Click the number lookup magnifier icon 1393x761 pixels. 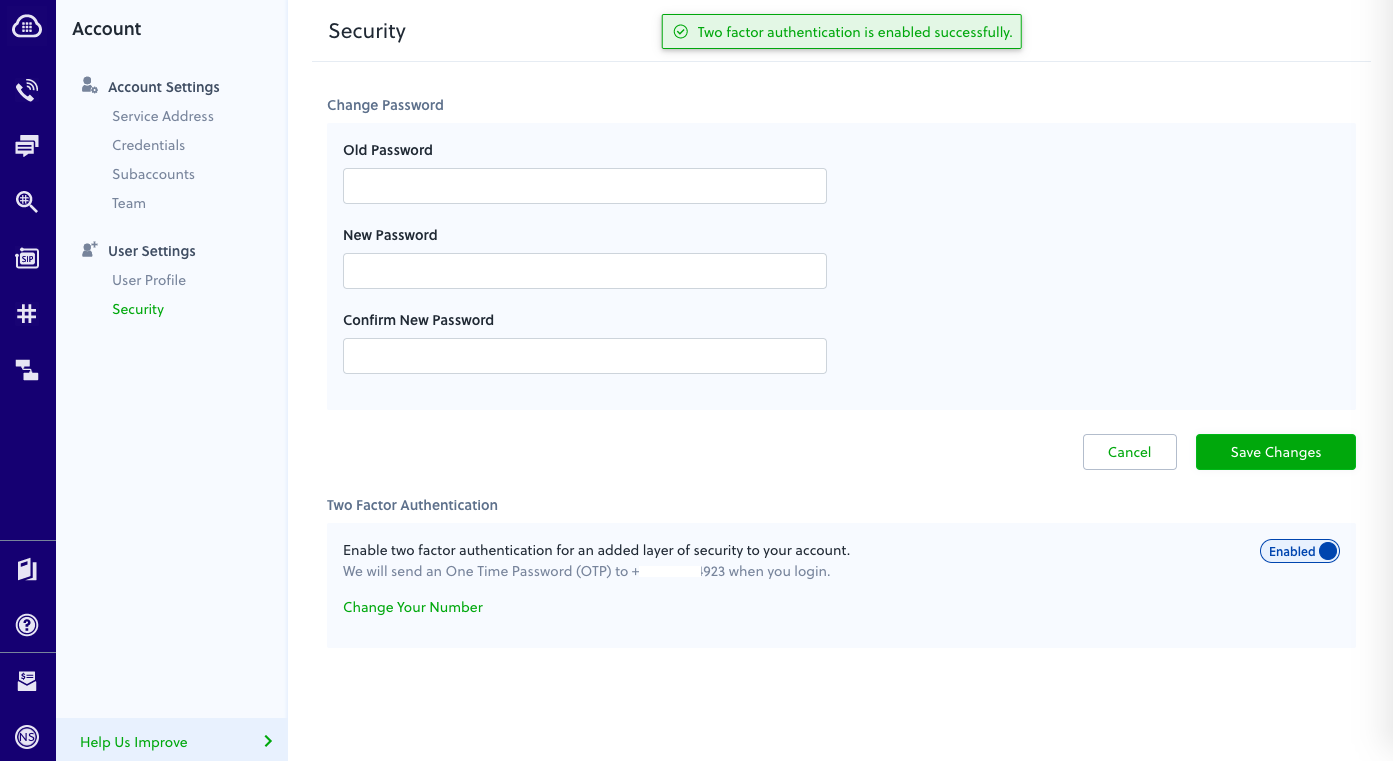click(x=27, y=201)
